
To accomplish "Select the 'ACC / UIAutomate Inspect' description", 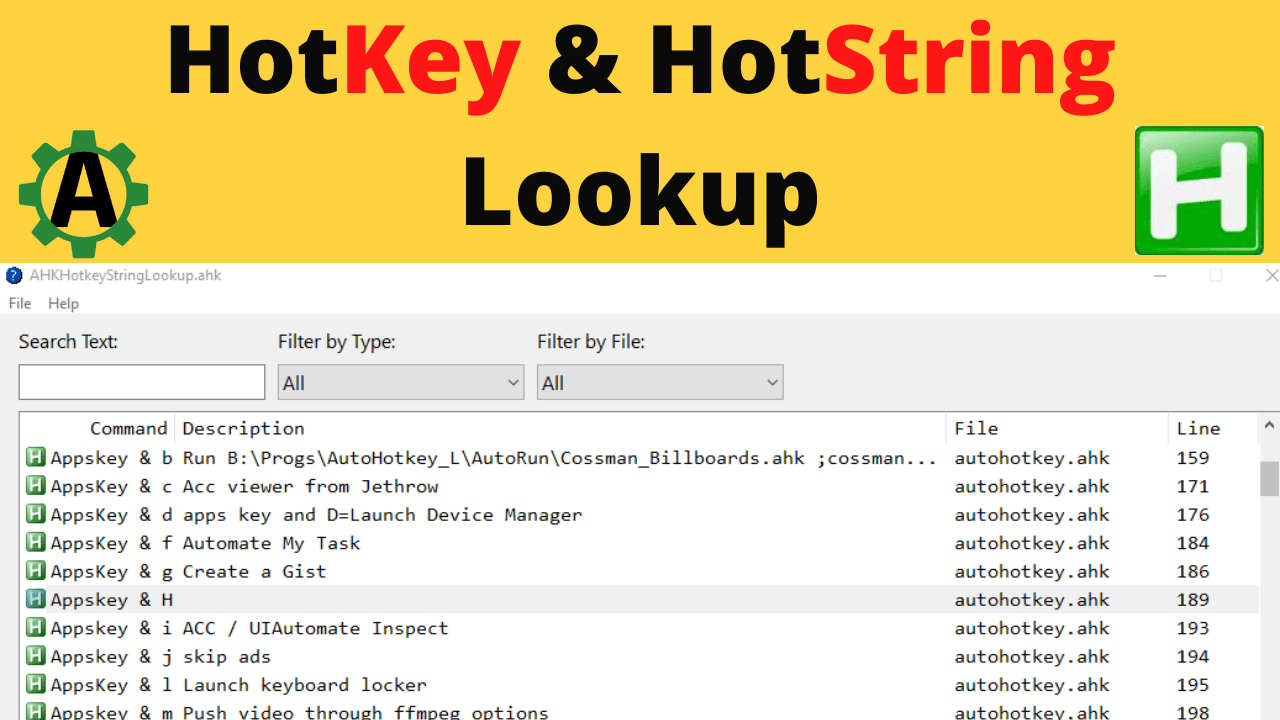I will [x=315, y=628].
